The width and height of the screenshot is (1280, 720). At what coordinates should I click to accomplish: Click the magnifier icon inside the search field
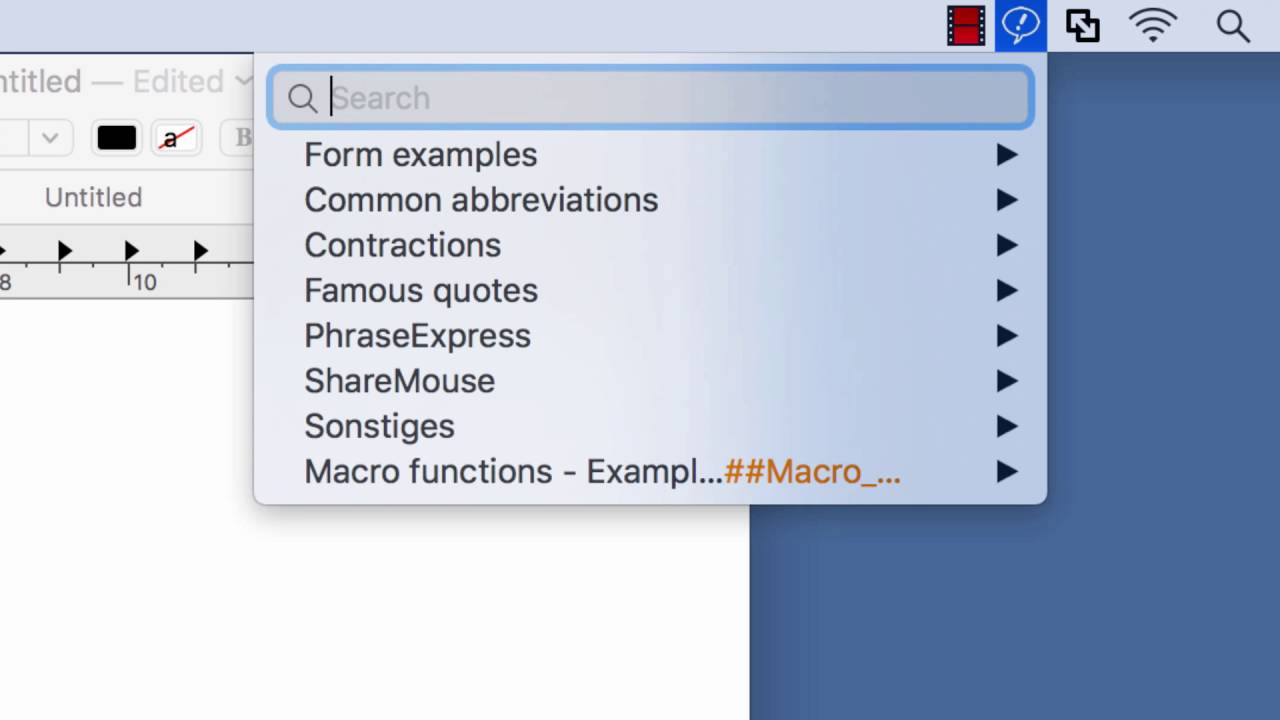point(302,98)
